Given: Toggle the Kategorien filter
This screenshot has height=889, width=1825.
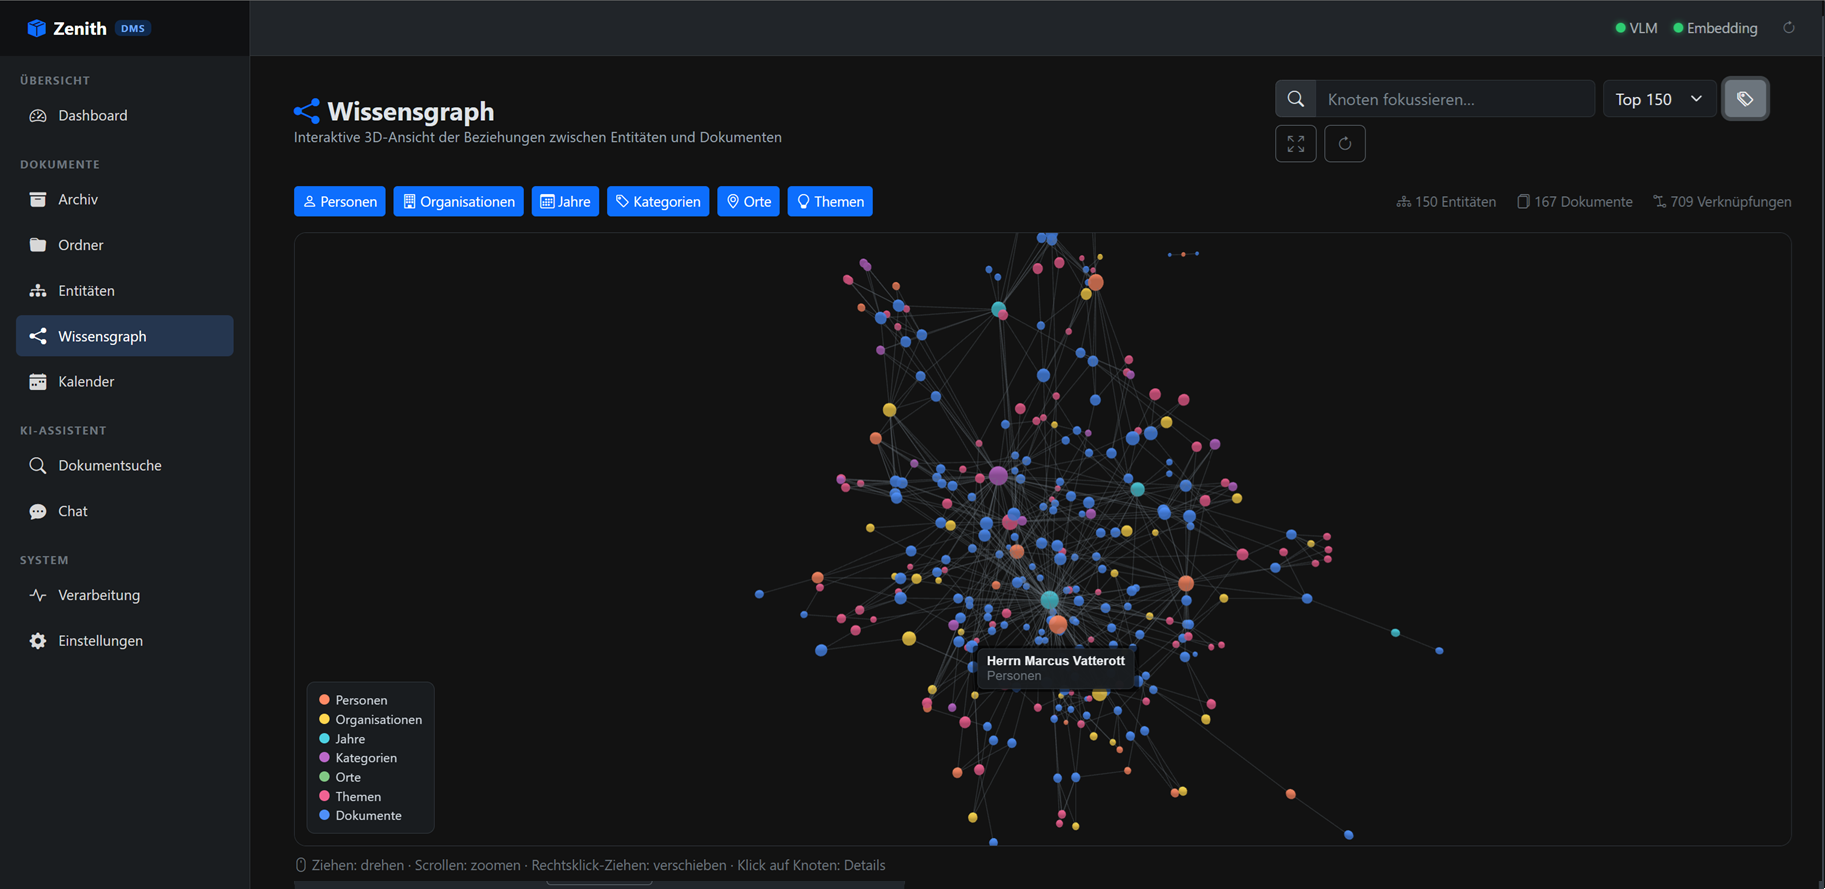Looking at the screenshot, I should (x=658, y=202).
